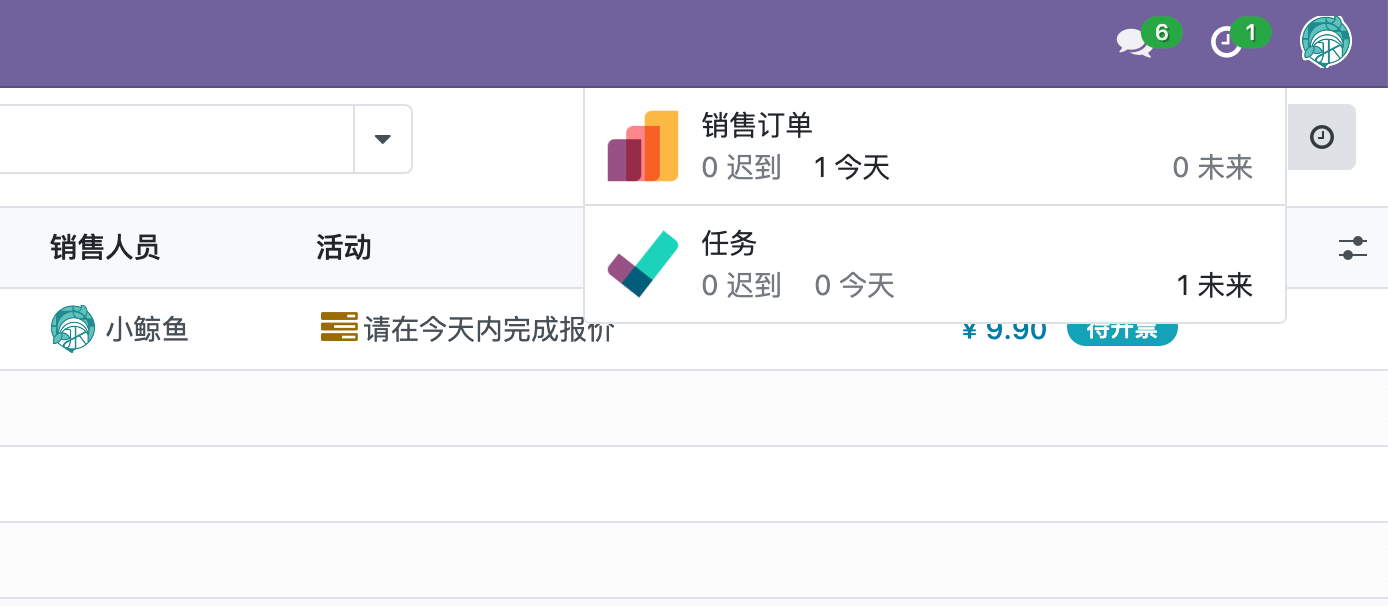Click the activity type icon in row
Image resolution: width=1388 pixels, height=606 pixels.
pyautogui.click(x=339, y=327)
